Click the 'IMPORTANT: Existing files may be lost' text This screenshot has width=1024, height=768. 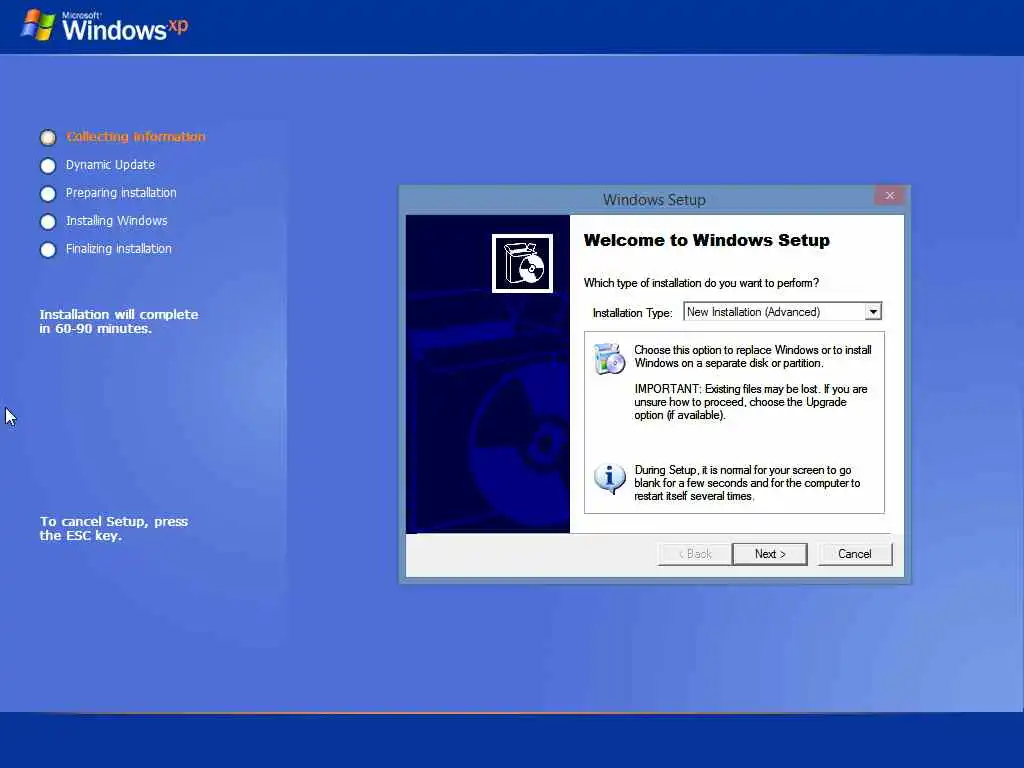click(x=751, y=402)
